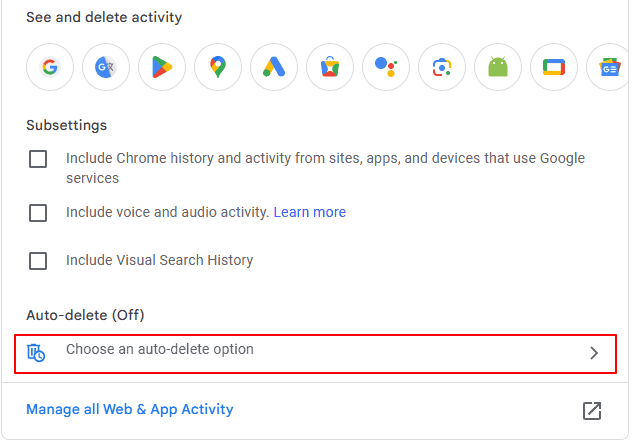Viewport: 635px width, 443px height.
Task: Open Manage all Web & App Activity link
Action: point(130,409)
